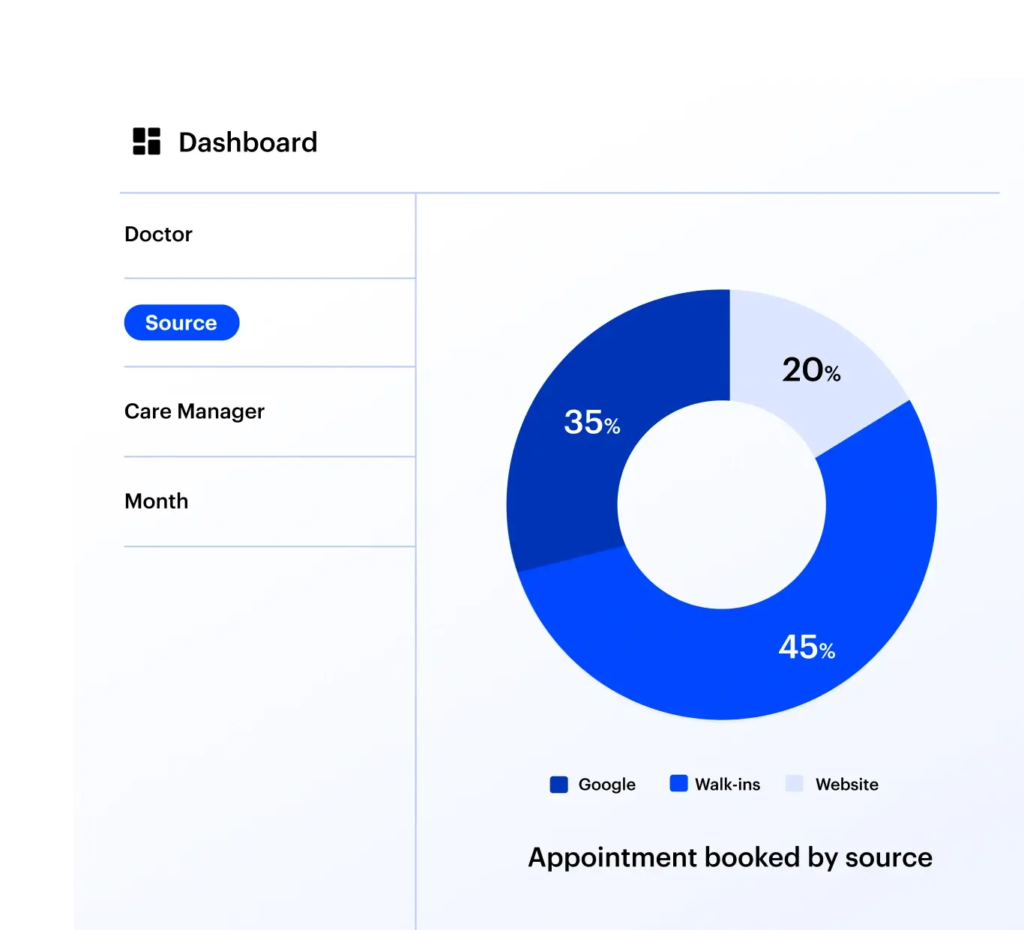Click the empty center of the donut chart
Screen dimensions: 1024x930
pyautogui.click(x=722, y=504)
